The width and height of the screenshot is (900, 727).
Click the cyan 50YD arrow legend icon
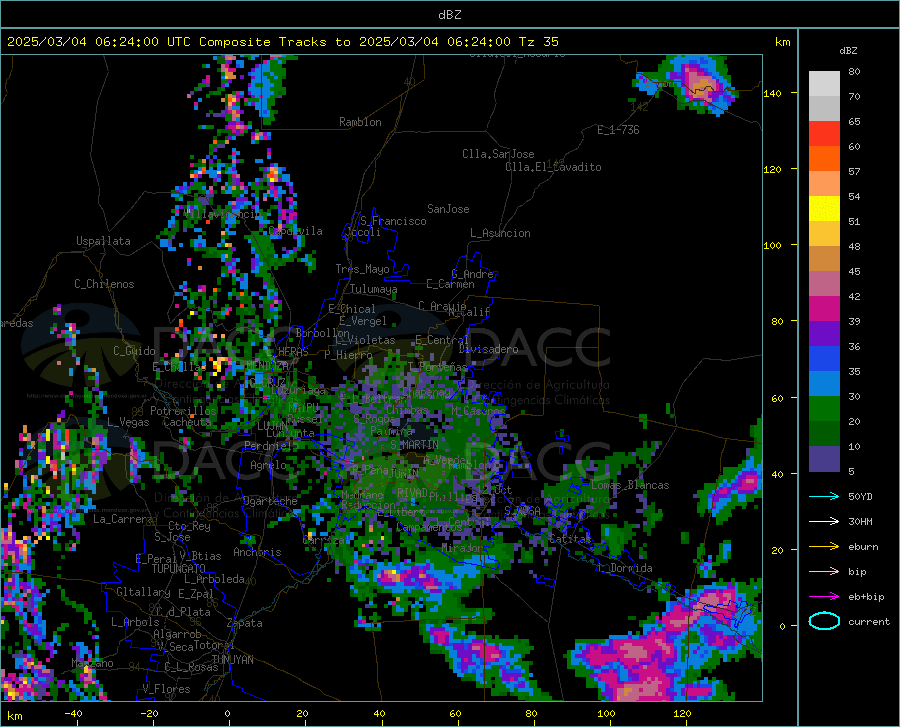tap(824, 496)
